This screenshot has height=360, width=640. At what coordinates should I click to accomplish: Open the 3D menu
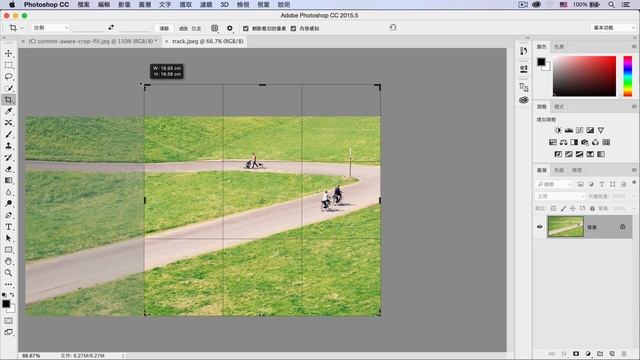coord(224,4)
